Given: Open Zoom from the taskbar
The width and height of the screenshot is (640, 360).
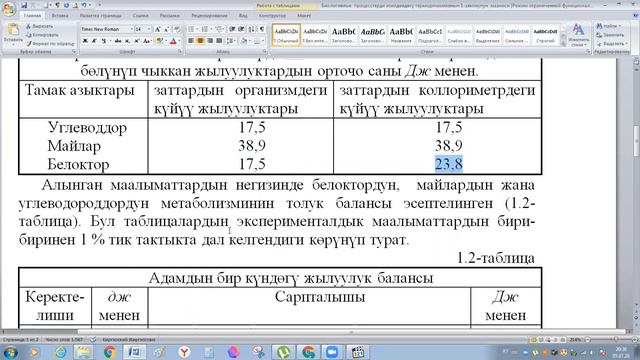Looking at the screenshot, I should tap(332, 352).
